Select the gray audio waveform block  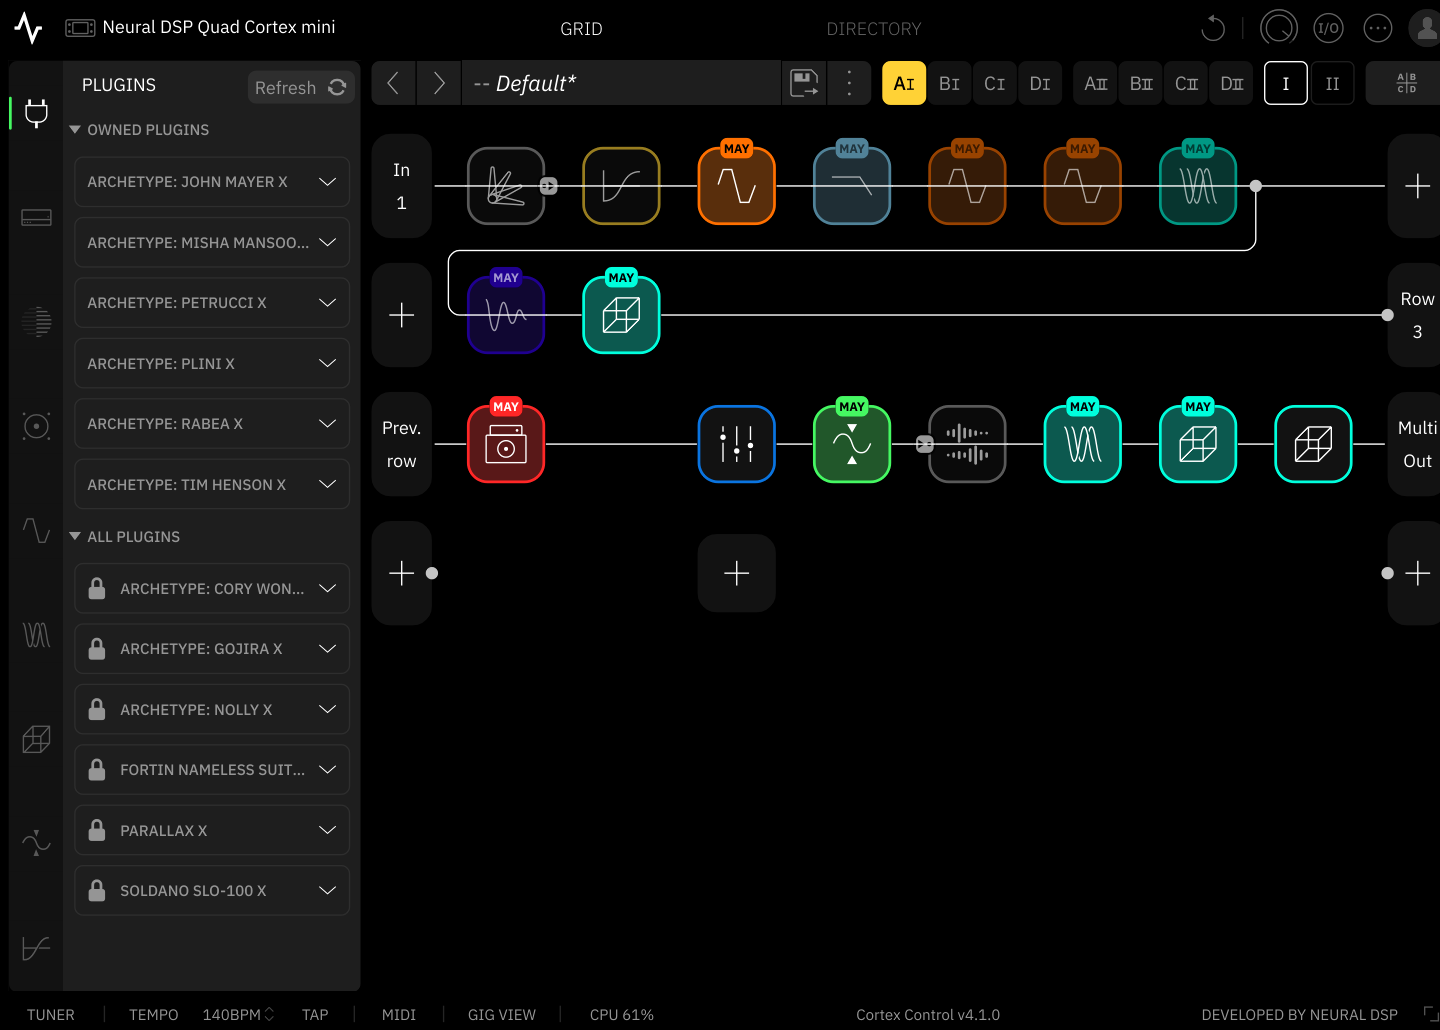[x=967, y=444]
